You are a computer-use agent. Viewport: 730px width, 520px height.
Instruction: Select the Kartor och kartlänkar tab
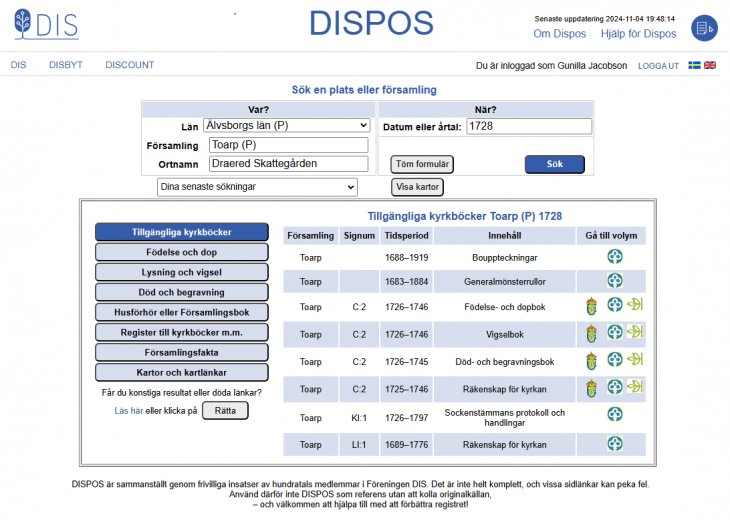182,372
